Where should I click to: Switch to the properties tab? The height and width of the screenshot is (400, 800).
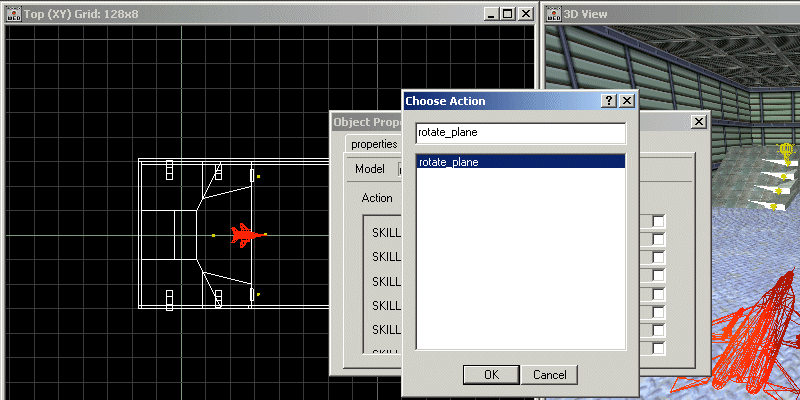(x=367, y=144)
